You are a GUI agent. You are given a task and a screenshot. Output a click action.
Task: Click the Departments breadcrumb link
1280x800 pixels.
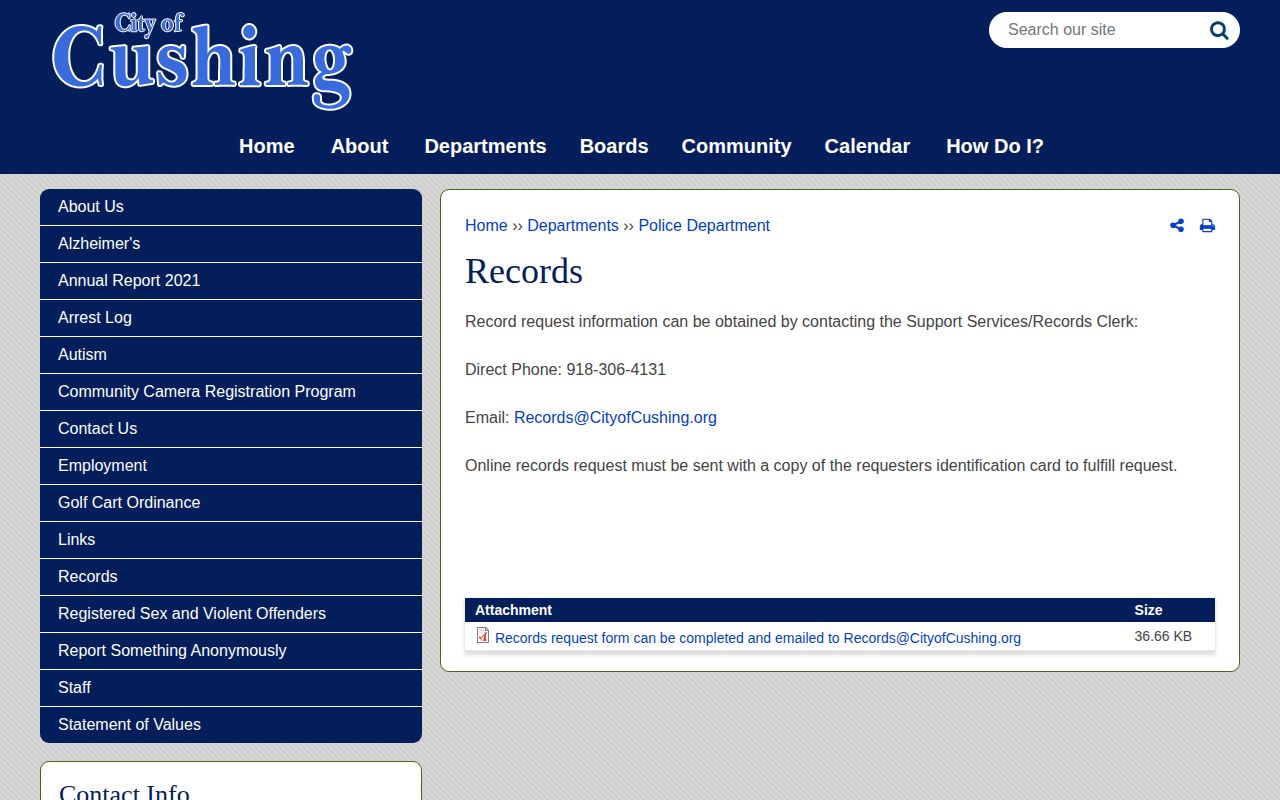point(573,226)
